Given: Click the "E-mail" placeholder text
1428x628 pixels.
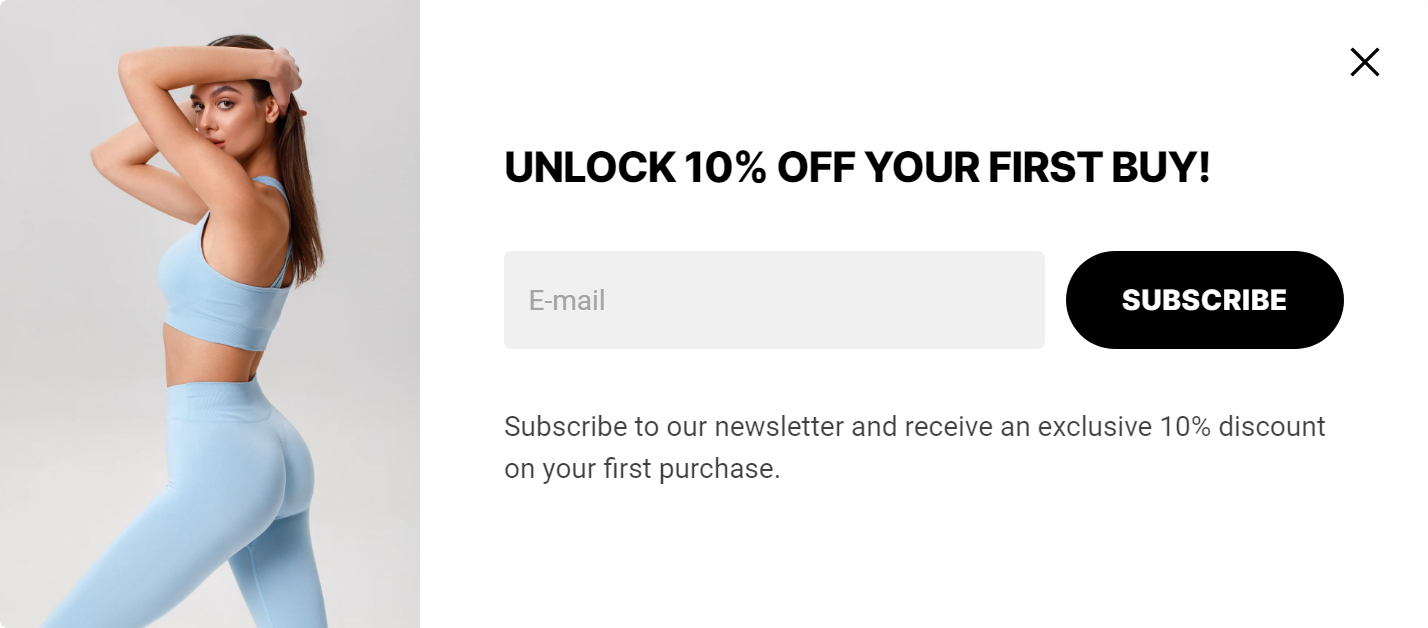Looking at the screenshot, I should tap(567, 300).
